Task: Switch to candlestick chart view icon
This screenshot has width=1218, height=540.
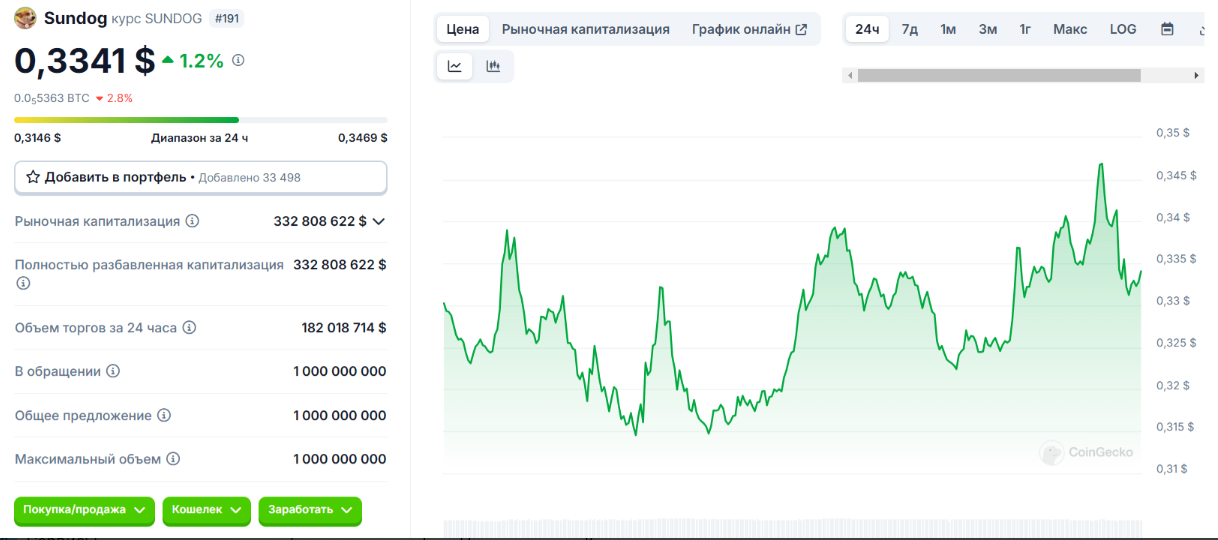Action: tap(493, 66)
